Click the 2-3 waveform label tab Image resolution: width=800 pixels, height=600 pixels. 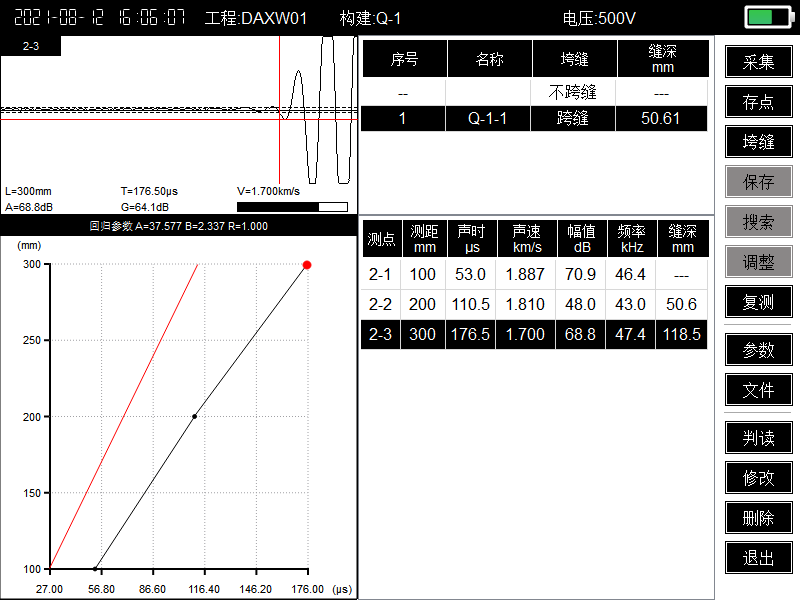31,46
